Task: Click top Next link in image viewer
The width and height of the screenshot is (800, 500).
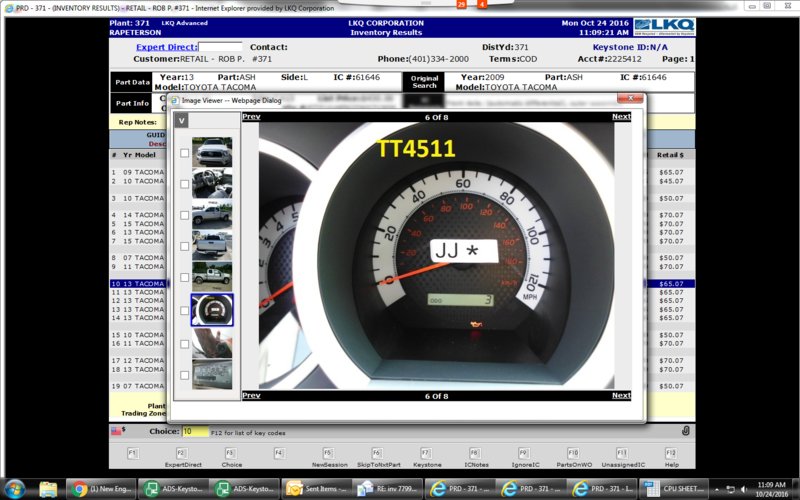Action: [621, 116]
